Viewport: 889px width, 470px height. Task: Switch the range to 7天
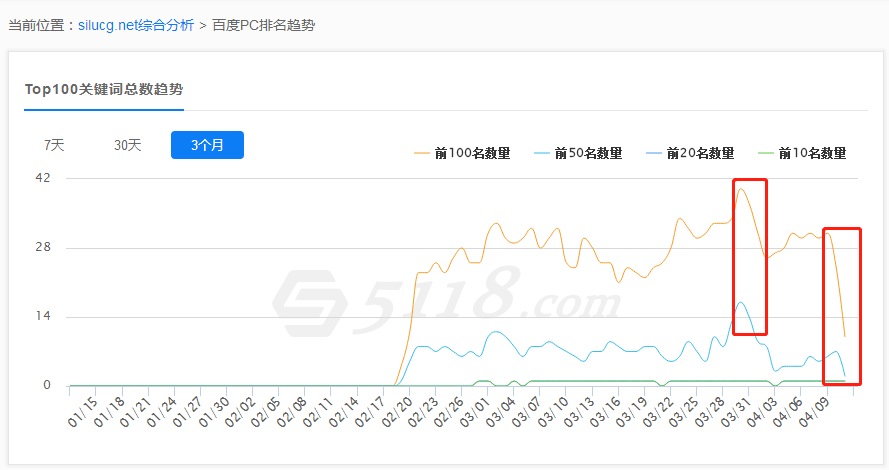(54, 145)
